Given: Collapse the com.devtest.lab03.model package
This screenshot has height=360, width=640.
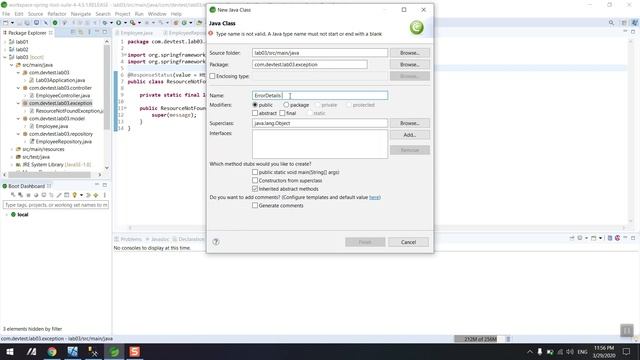Looking at the screenshot, I should (18, 118).
